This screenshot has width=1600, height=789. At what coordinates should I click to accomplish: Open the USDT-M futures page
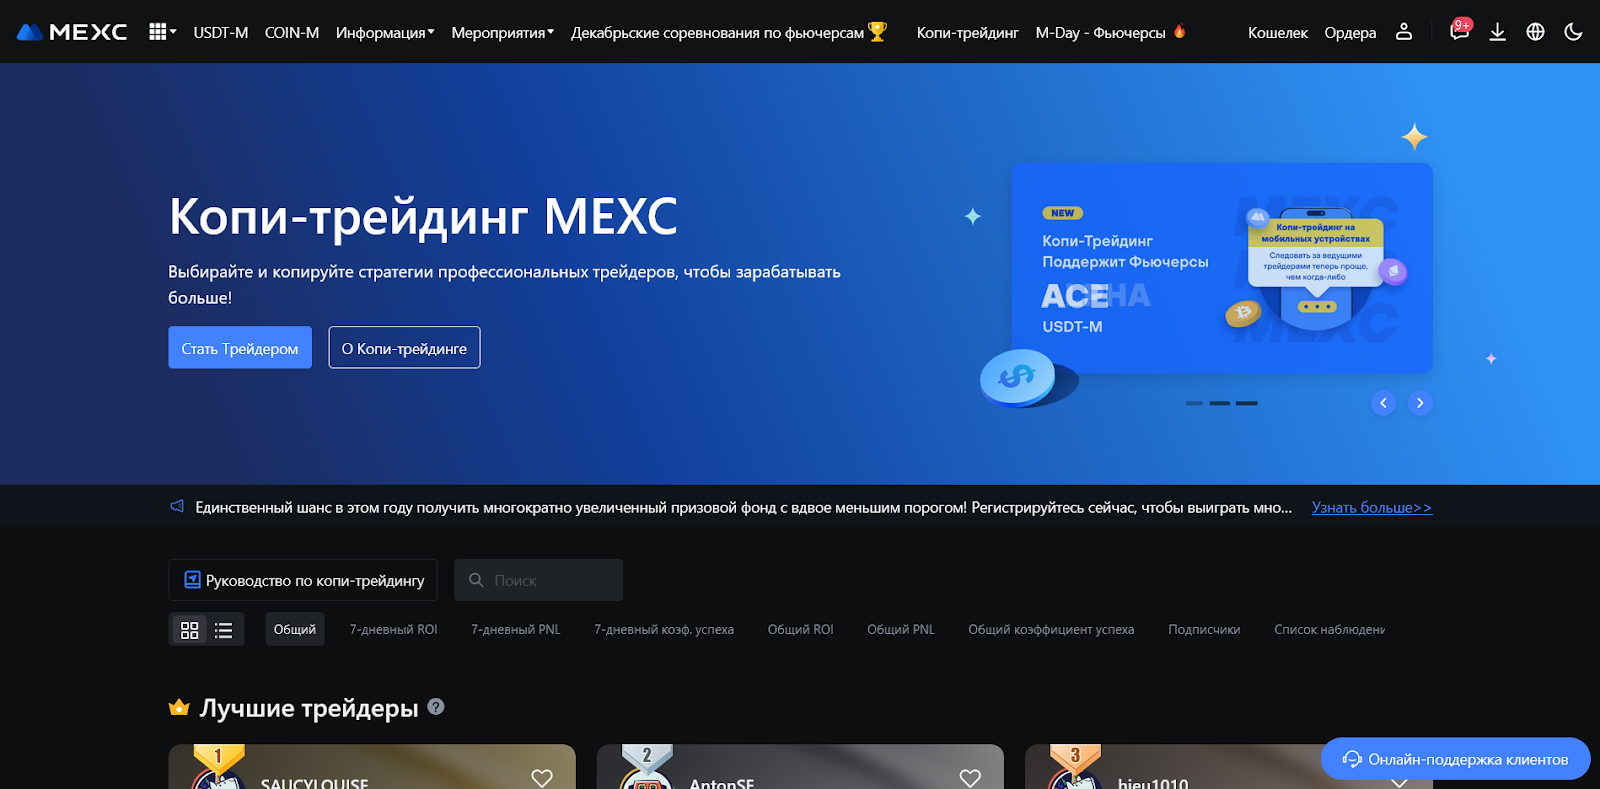pyautogui.click(x=220, y=33)
